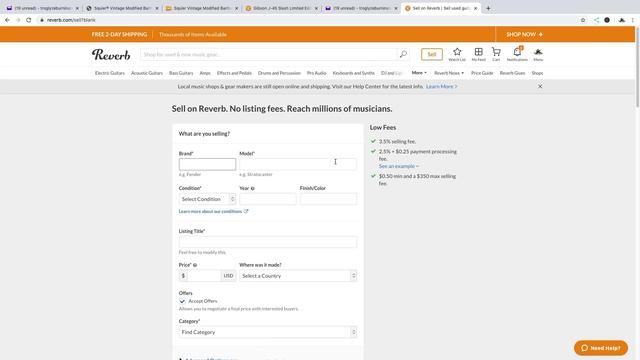Image resolution: width=640 pixels, height=360 pixels.
Task: Expand the More navigation menu
Action: (x=419, y=73)
